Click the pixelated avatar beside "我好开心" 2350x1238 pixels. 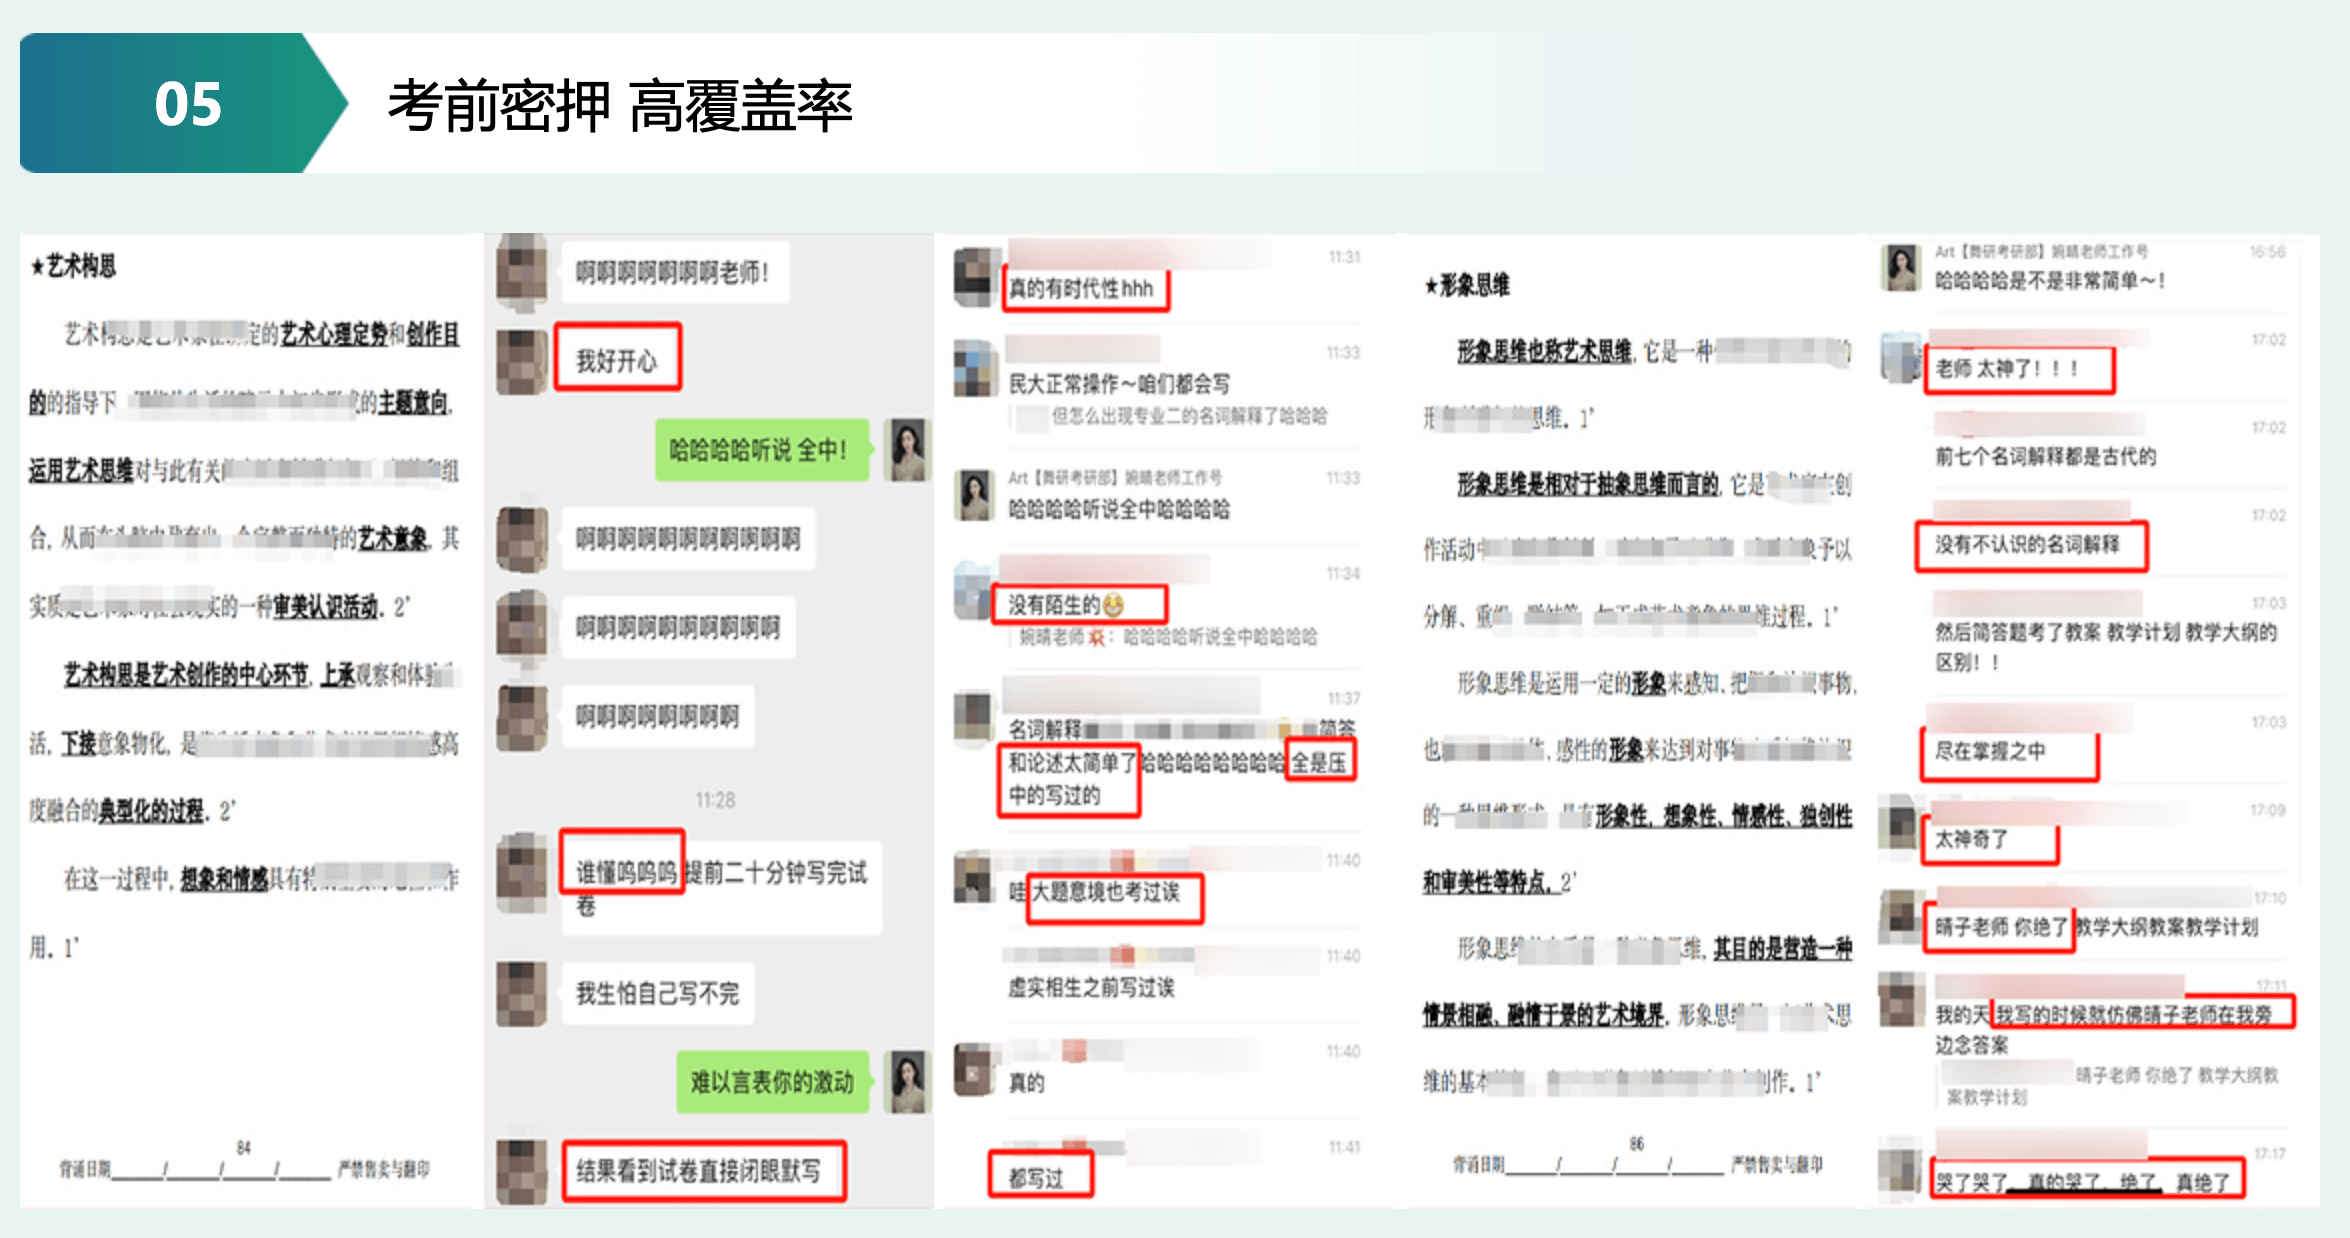[522, 360]
